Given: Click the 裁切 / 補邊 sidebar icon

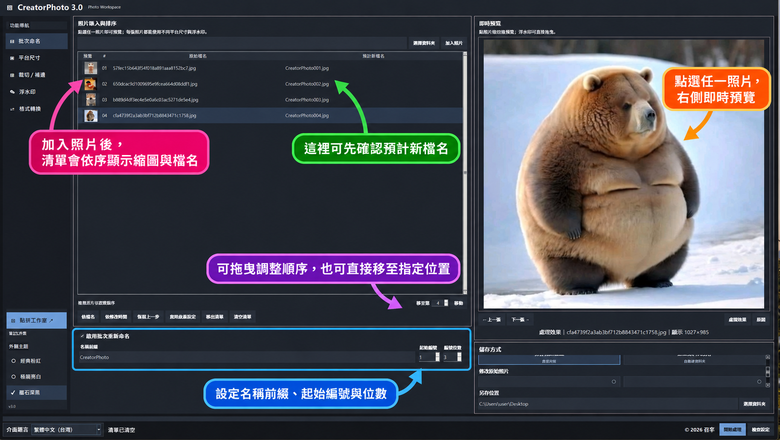Looking at the screenshot, I should point(12,75).
